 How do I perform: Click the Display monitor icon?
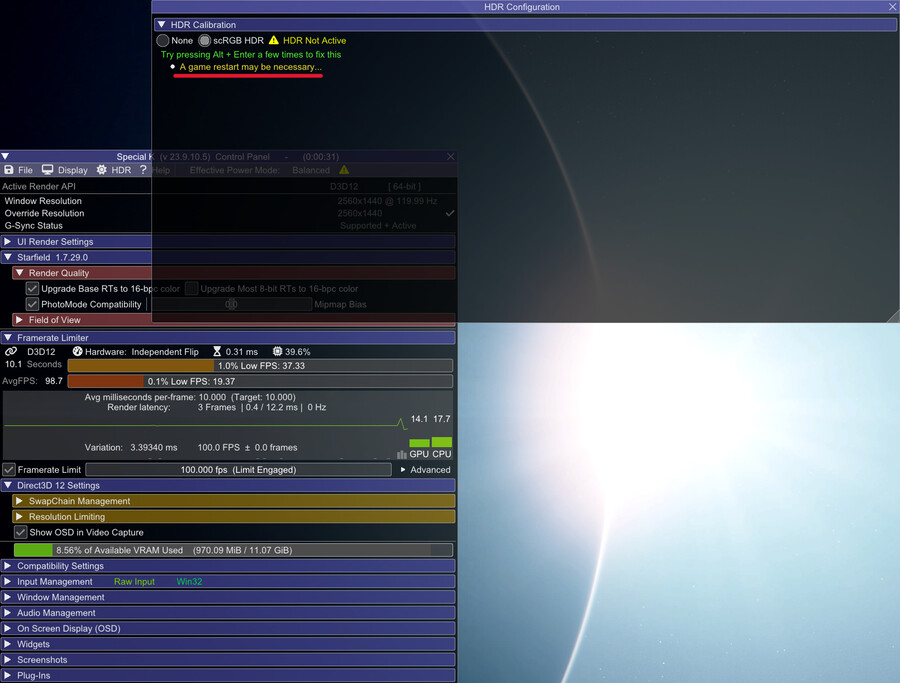(x=47, y=170)
